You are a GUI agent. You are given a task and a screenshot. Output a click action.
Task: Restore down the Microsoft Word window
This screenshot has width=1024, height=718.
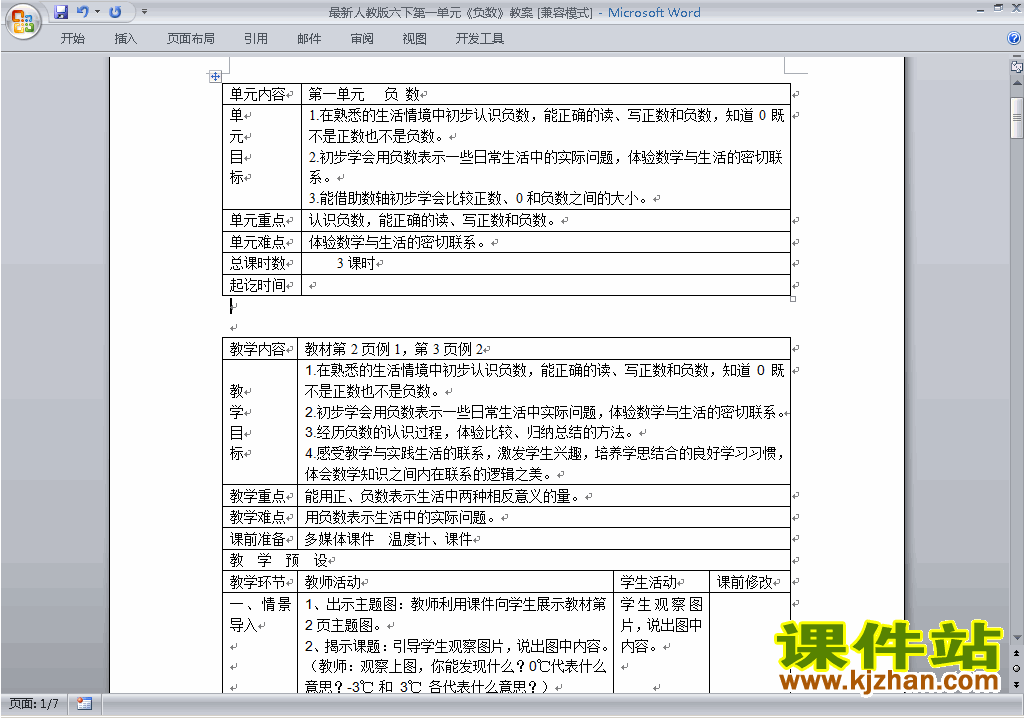tap(998, 8)
